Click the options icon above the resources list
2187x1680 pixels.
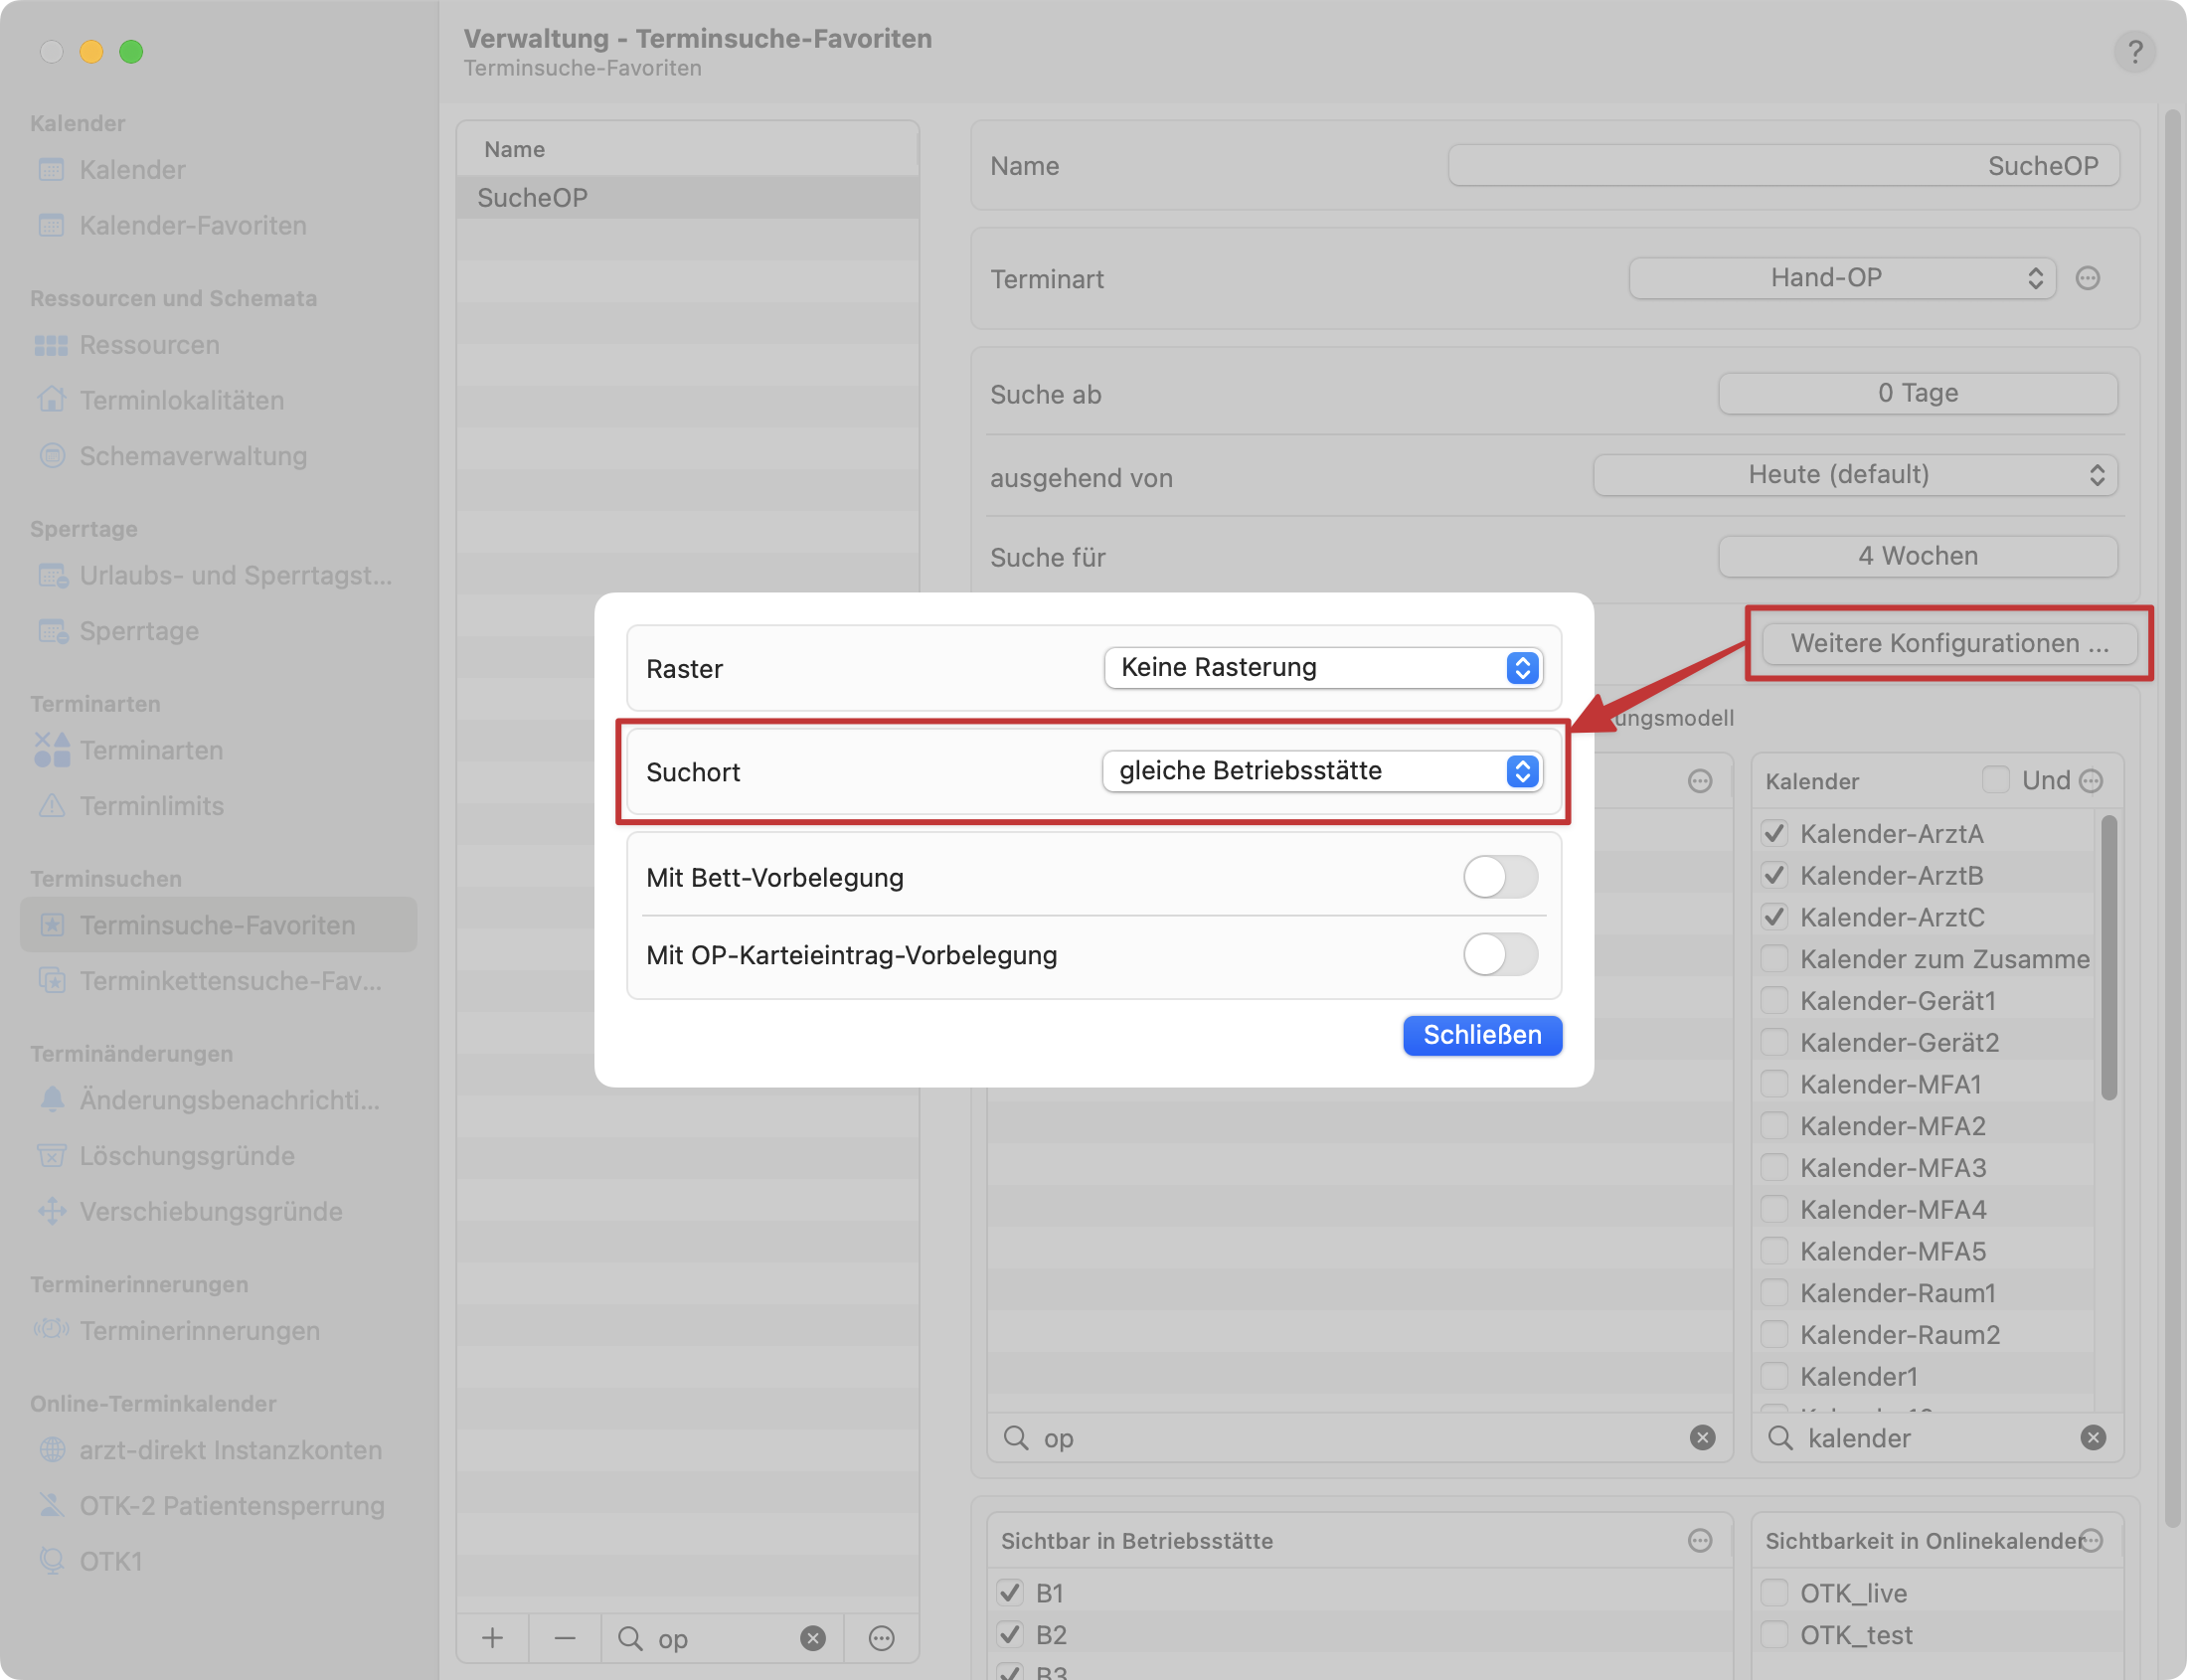[1700, 780]
